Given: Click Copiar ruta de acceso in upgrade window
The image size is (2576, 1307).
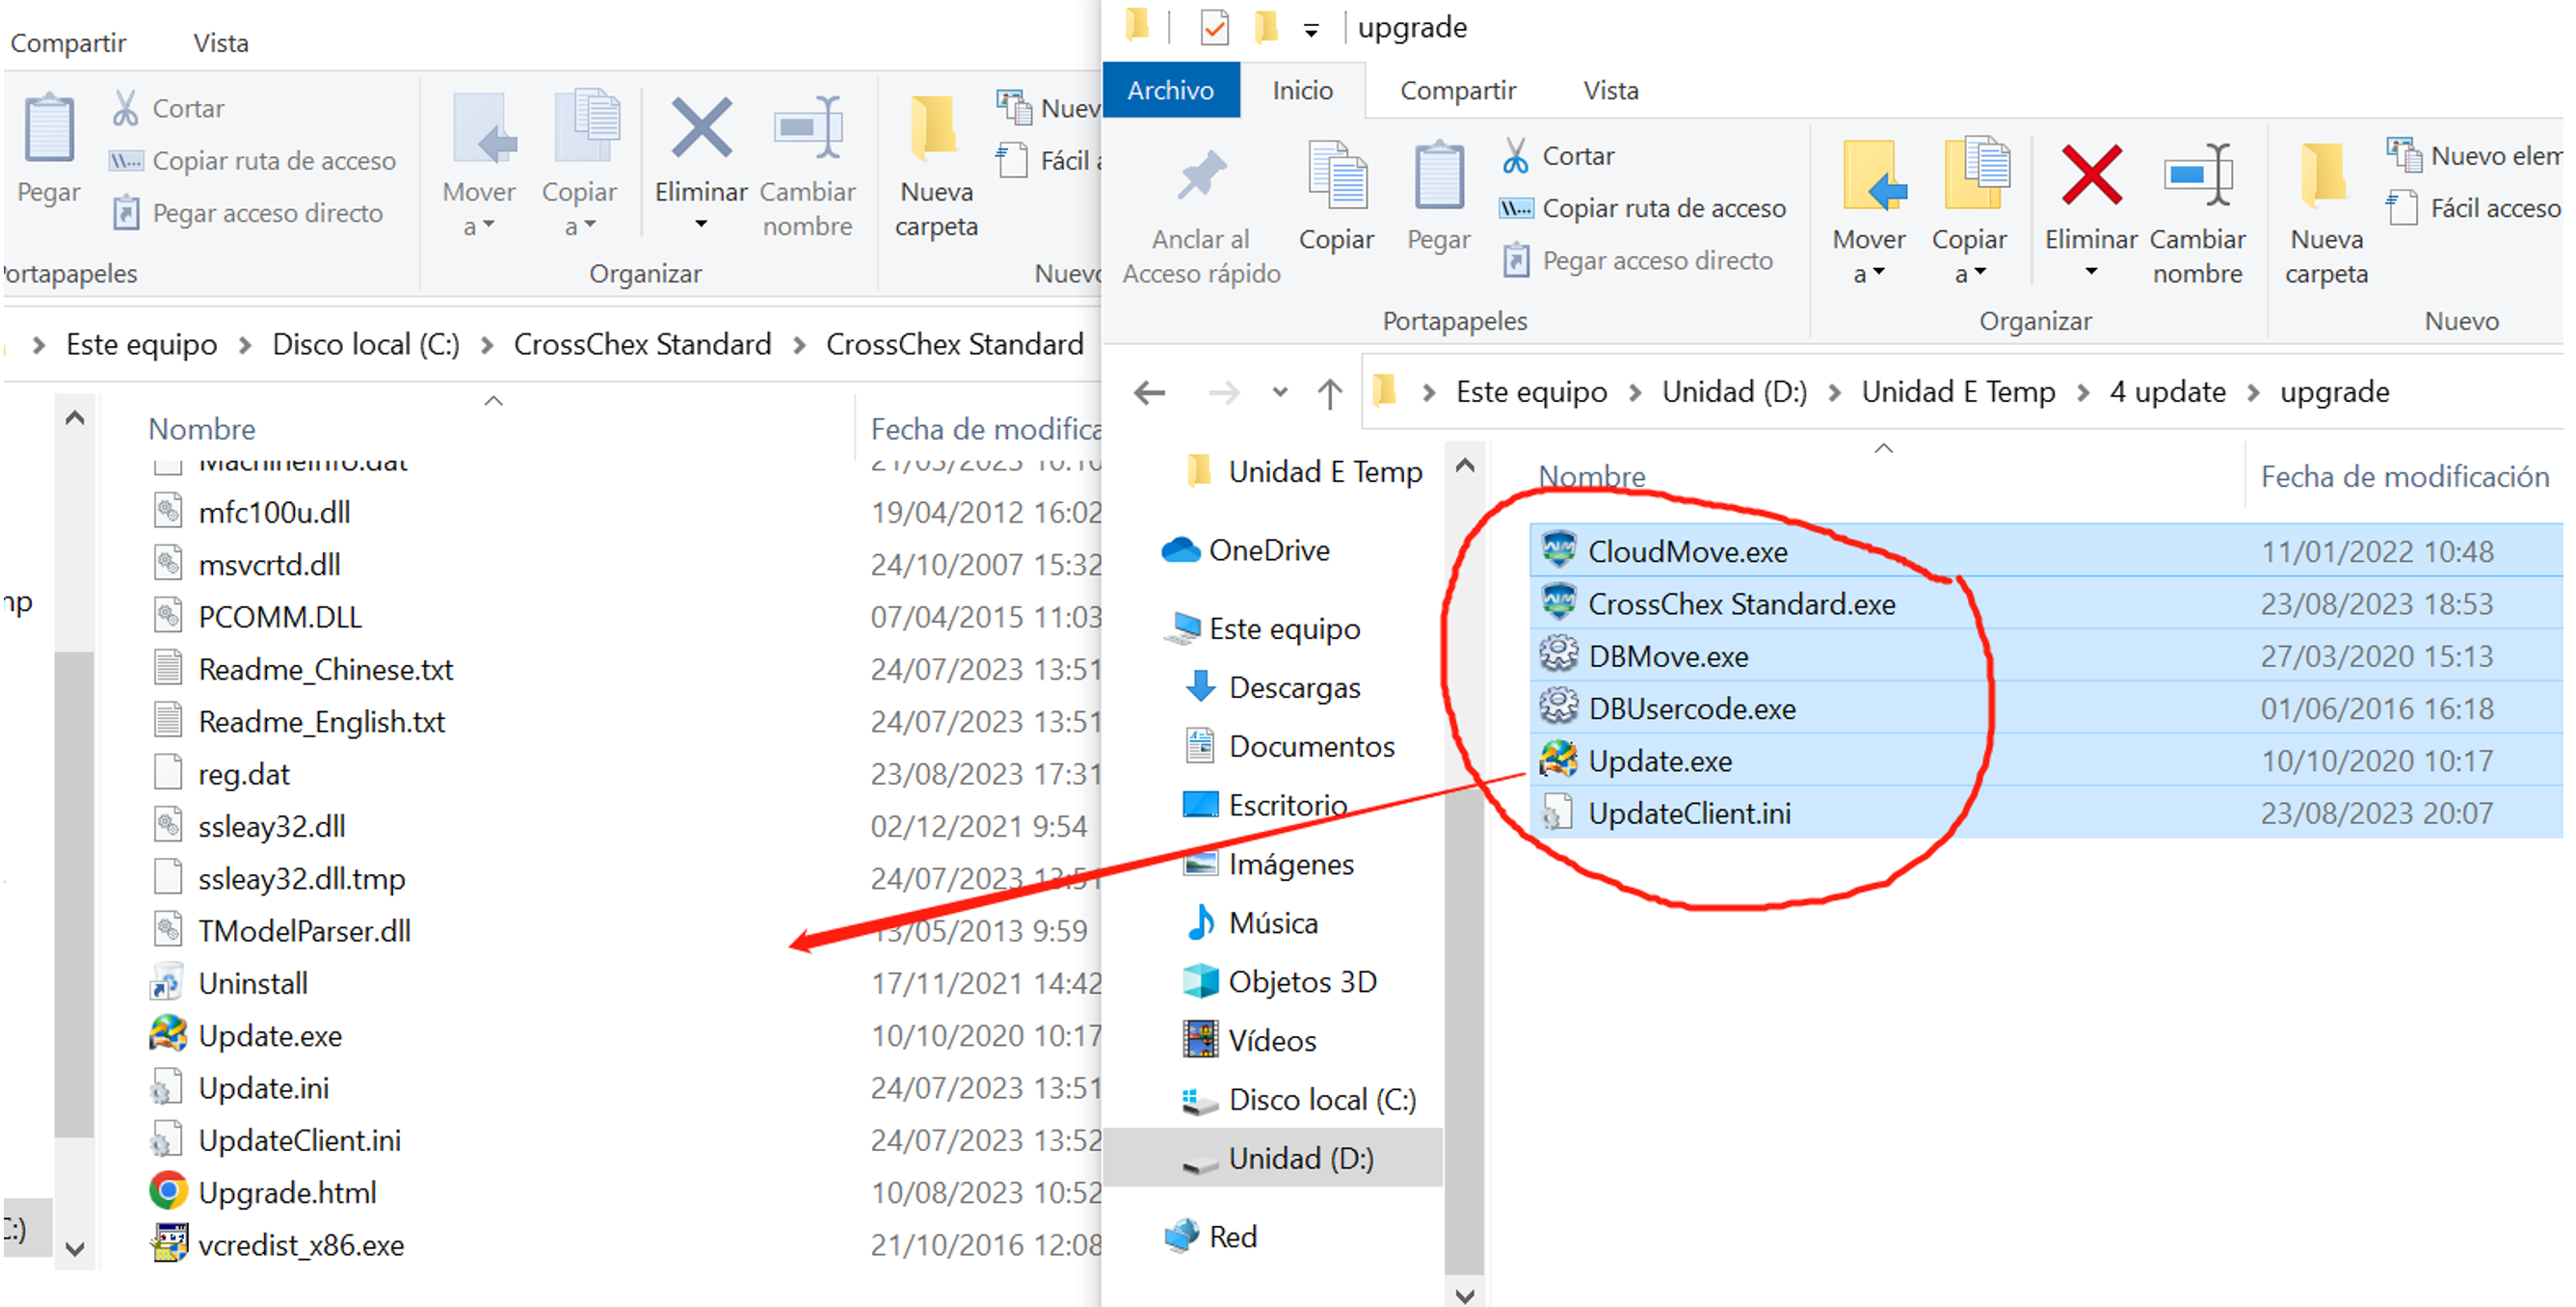Looking at the screenshot, I should 1642,208.
